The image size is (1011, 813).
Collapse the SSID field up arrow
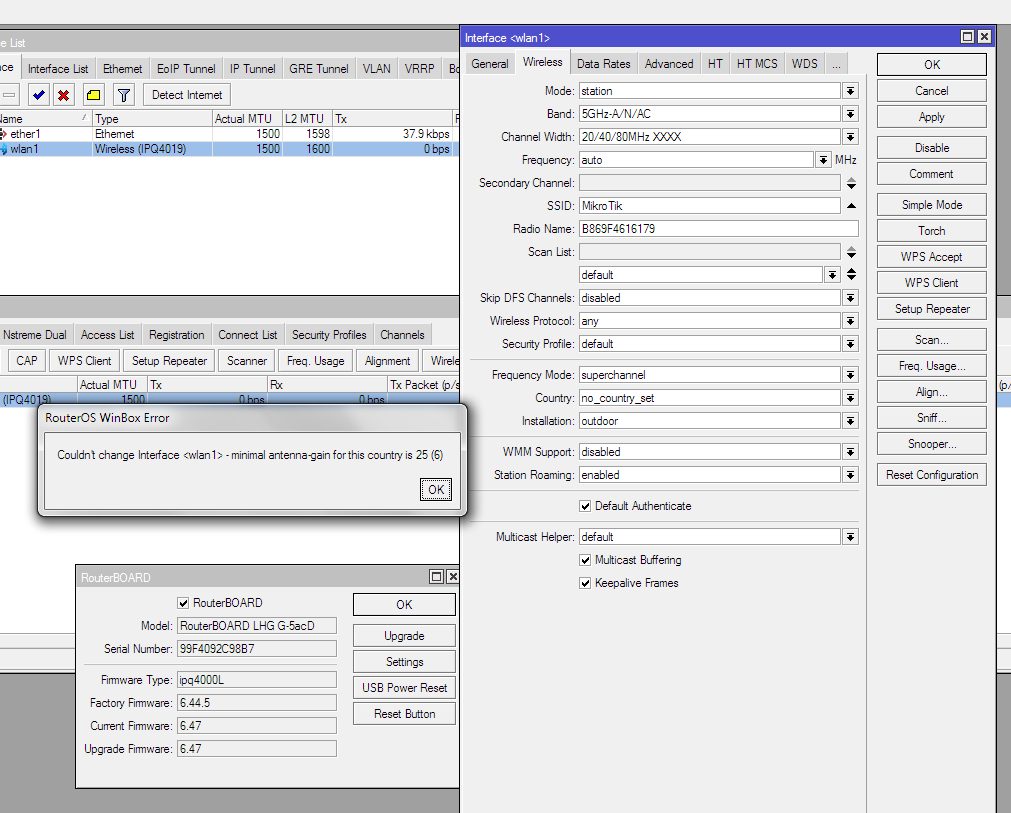[x=851, y=206]
